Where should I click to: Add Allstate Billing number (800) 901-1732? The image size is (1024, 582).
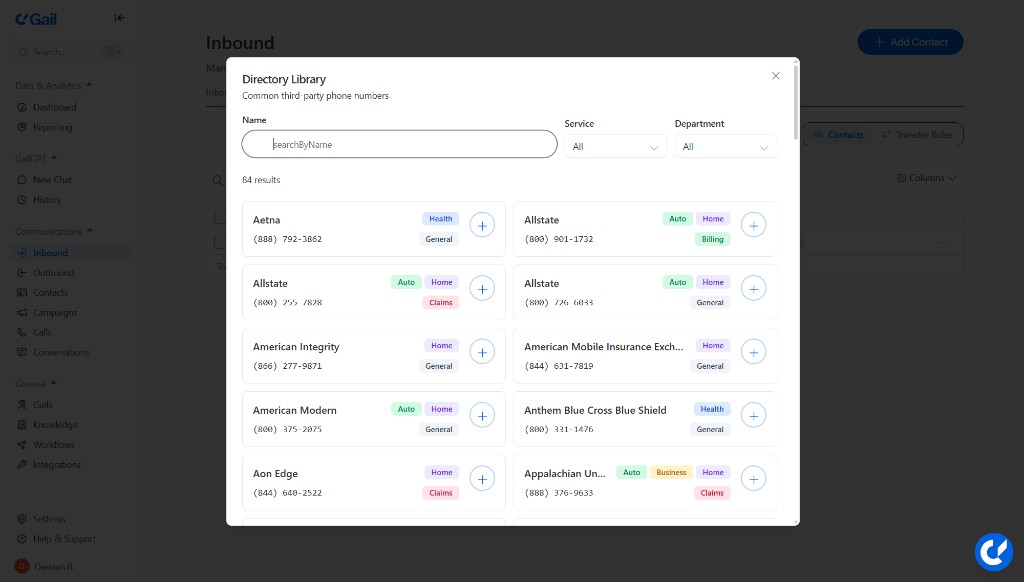pos(753,225)
